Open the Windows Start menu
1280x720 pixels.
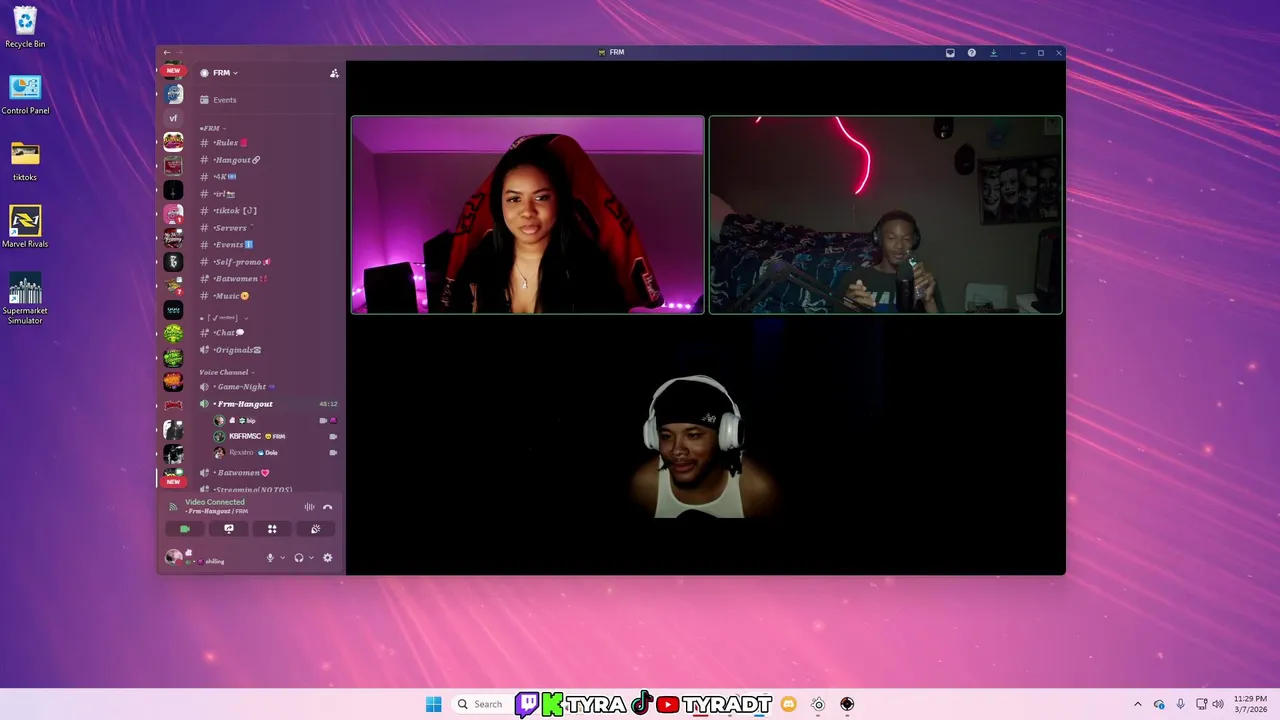(x=433, y=704)
